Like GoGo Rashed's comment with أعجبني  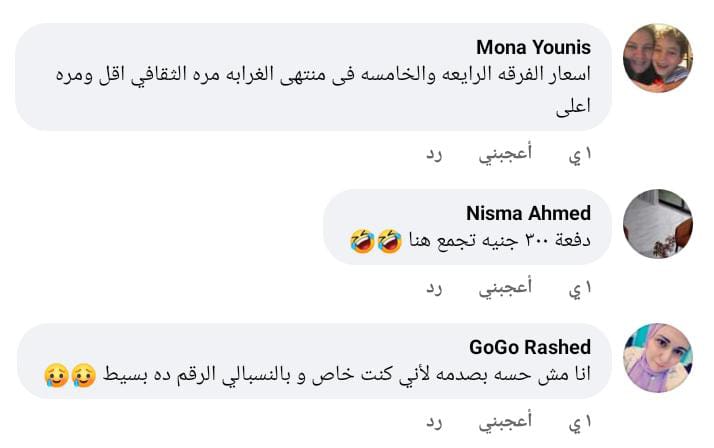click(x=505, y=422)
